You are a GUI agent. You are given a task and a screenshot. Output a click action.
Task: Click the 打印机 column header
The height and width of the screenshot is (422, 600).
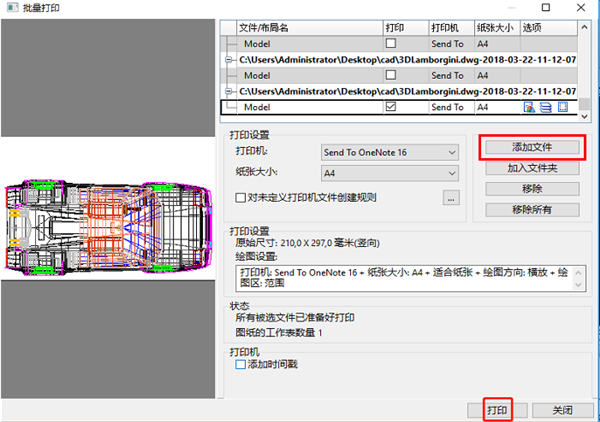coord(452,28)
